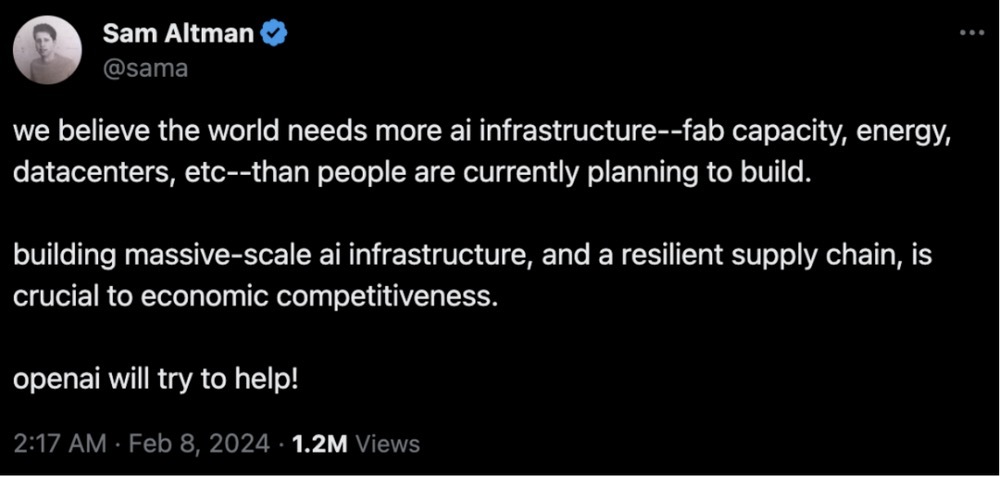The width and height of the screenshot is (1000, 477).
Task: Open the Sam Altman display name link
Action: coord(178,36)
